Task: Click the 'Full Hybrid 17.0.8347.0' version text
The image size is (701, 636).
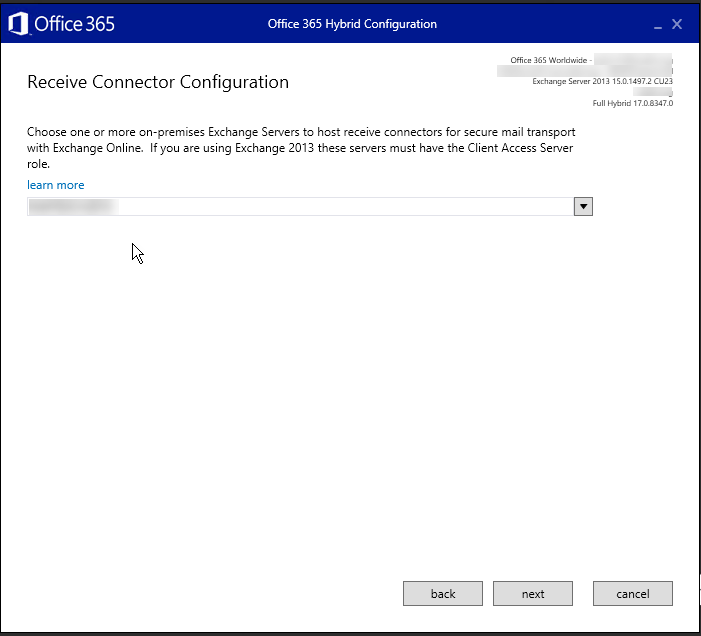Action: 633,103
